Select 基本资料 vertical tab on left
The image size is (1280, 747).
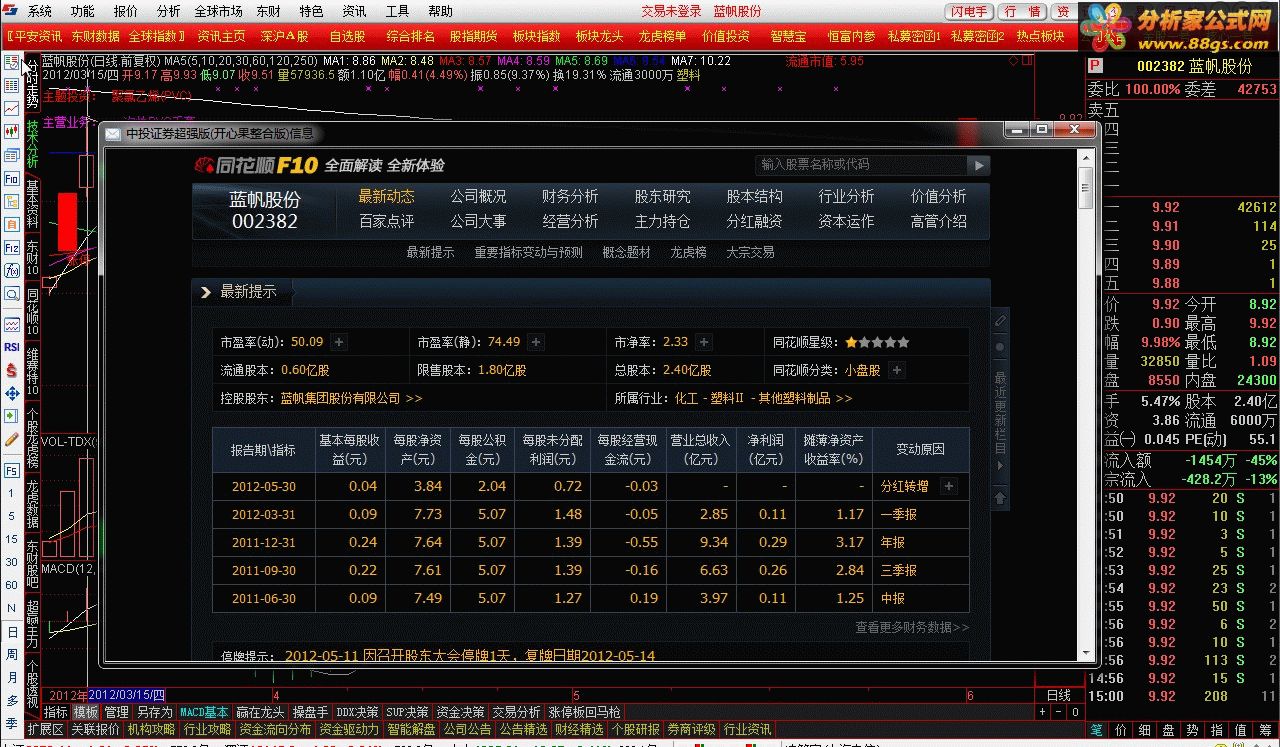(32, 204)
